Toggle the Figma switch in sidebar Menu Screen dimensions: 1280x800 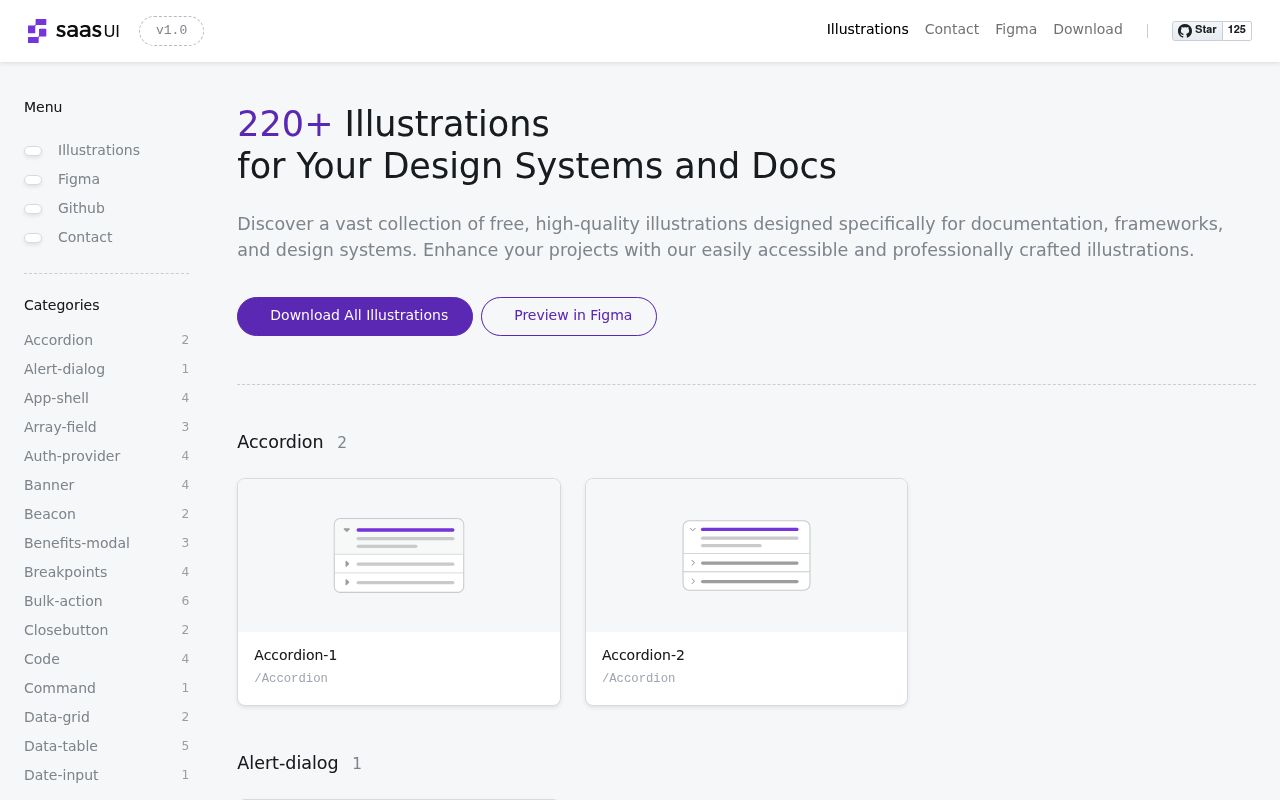(33, 180)
